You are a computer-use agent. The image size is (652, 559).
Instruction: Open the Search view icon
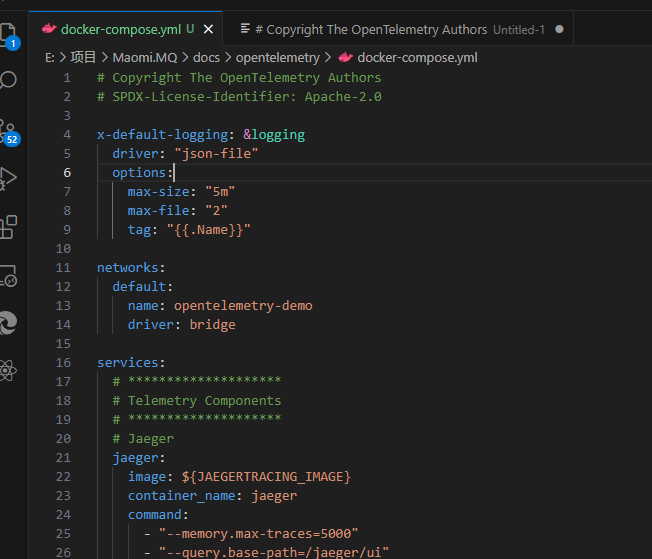coord(9,80)
